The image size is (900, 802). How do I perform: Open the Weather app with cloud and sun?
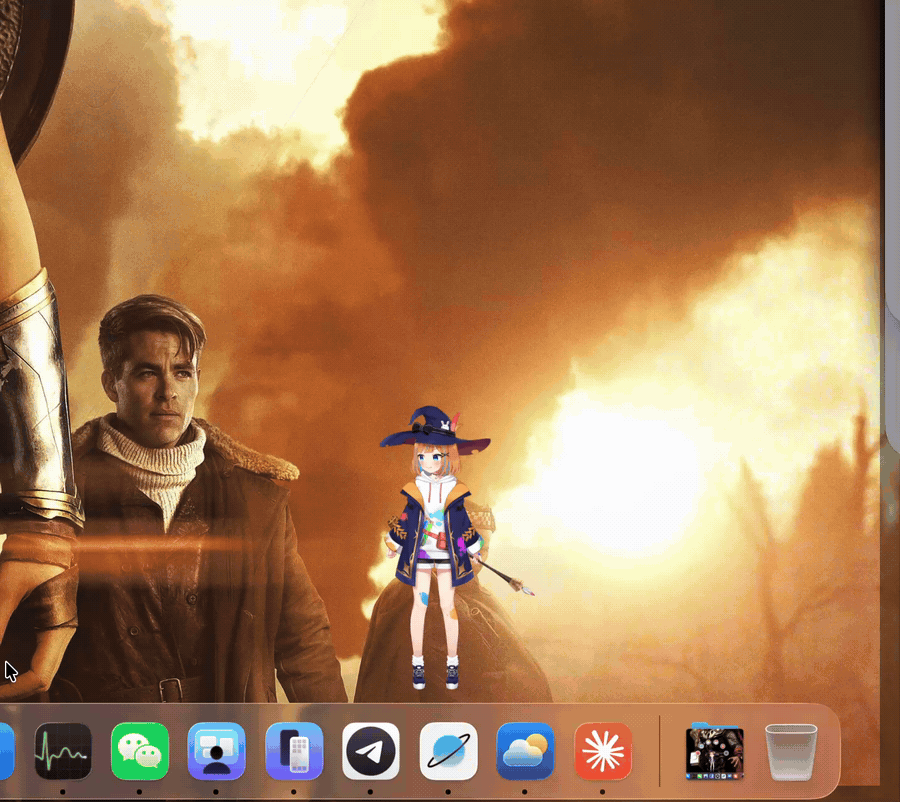pyautogui.click(x=525, y=751)
